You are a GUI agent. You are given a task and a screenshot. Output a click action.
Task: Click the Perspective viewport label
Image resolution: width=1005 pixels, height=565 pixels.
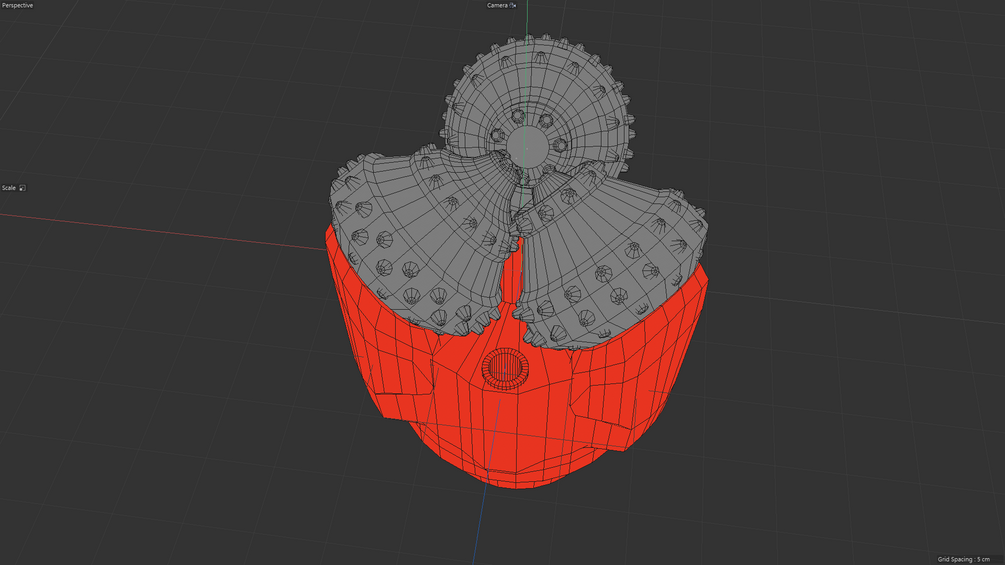coord(17,5)
